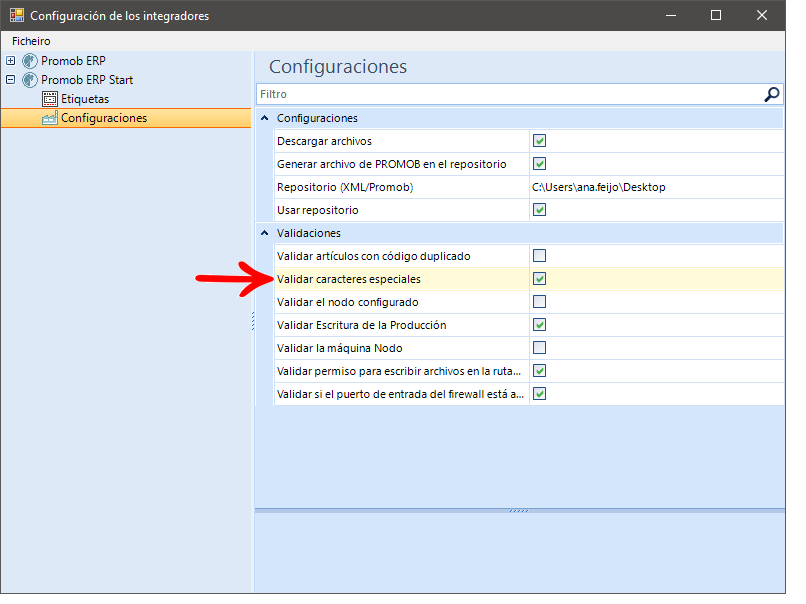Uncheck Descargar archivos checkbox

(x=539, y=140)
